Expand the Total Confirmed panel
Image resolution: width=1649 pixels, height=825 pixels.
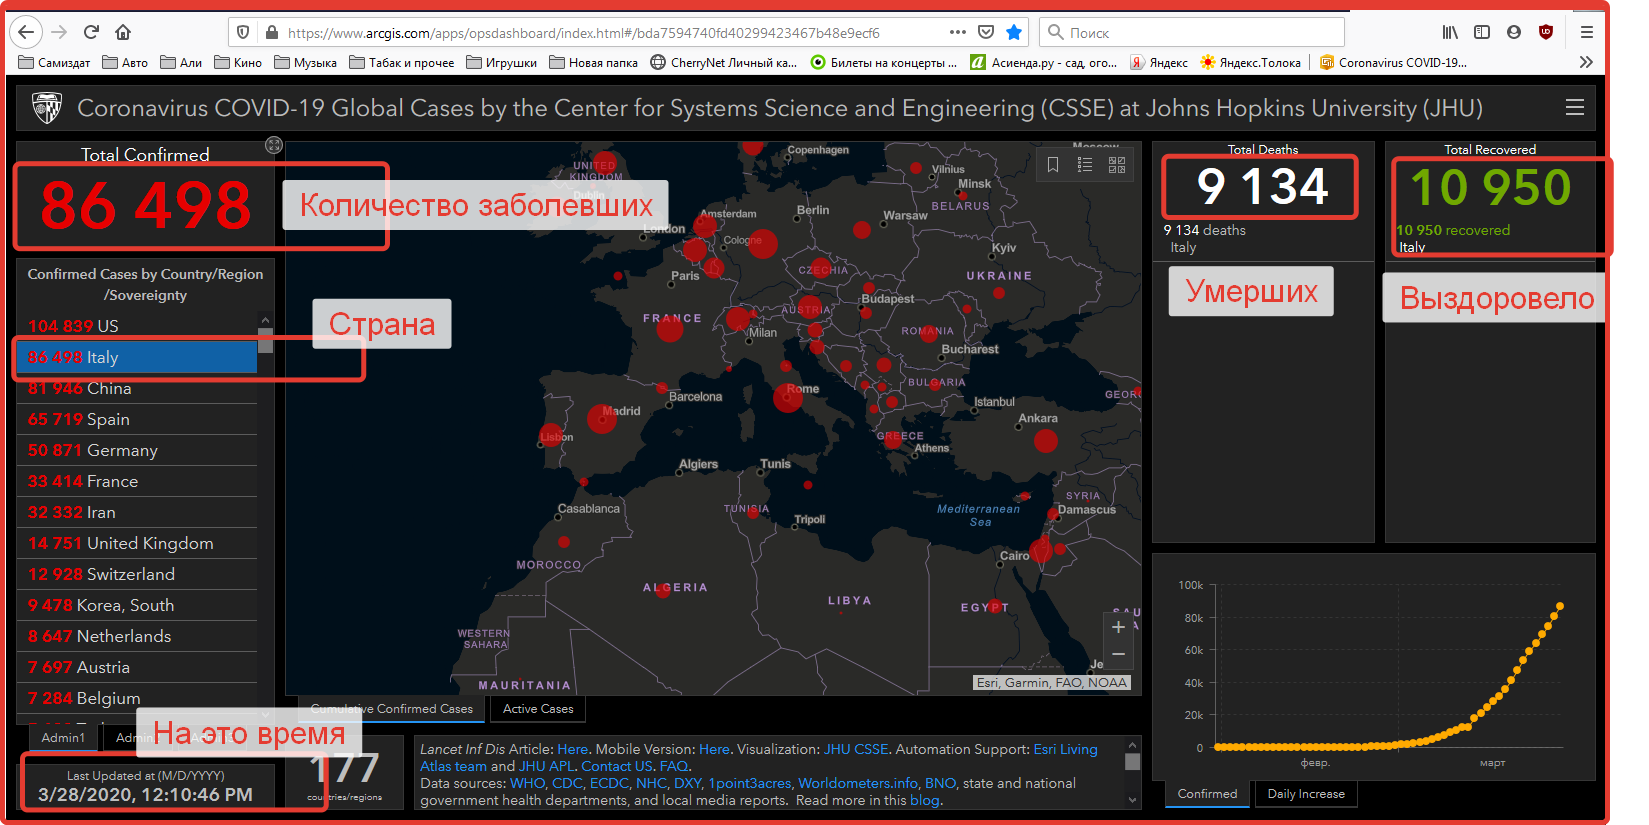coord(273,146)
